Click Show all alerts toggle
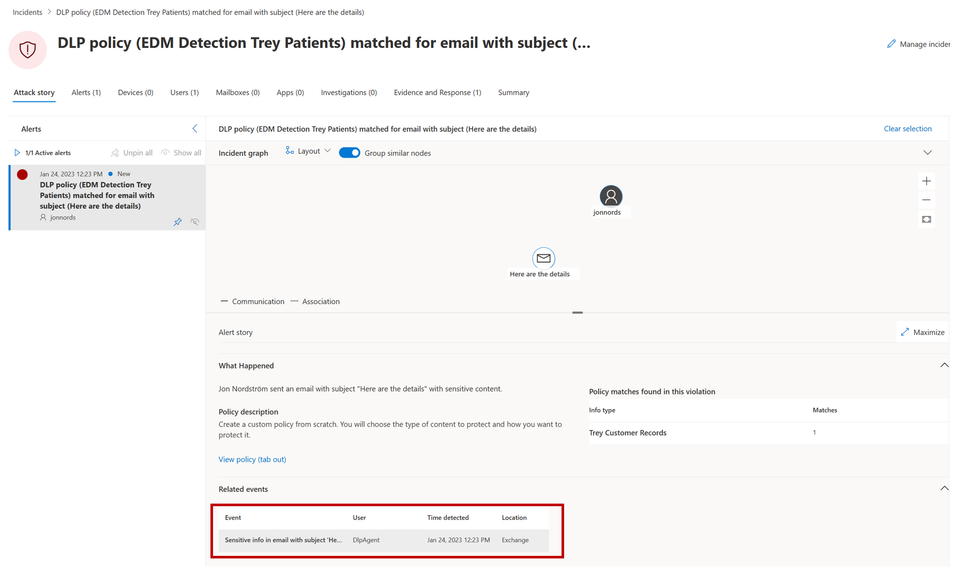This screenshot has width=954, height=576. coord(181,153)
